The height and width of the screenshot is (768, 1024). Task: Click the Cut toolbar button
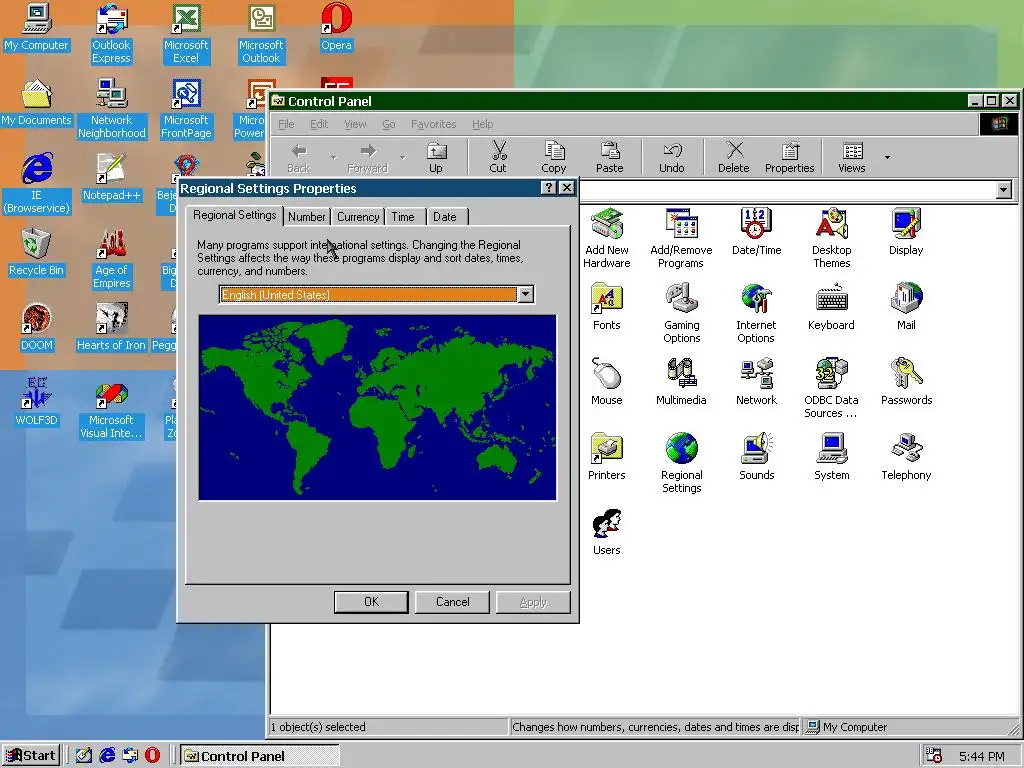point(498,157)
